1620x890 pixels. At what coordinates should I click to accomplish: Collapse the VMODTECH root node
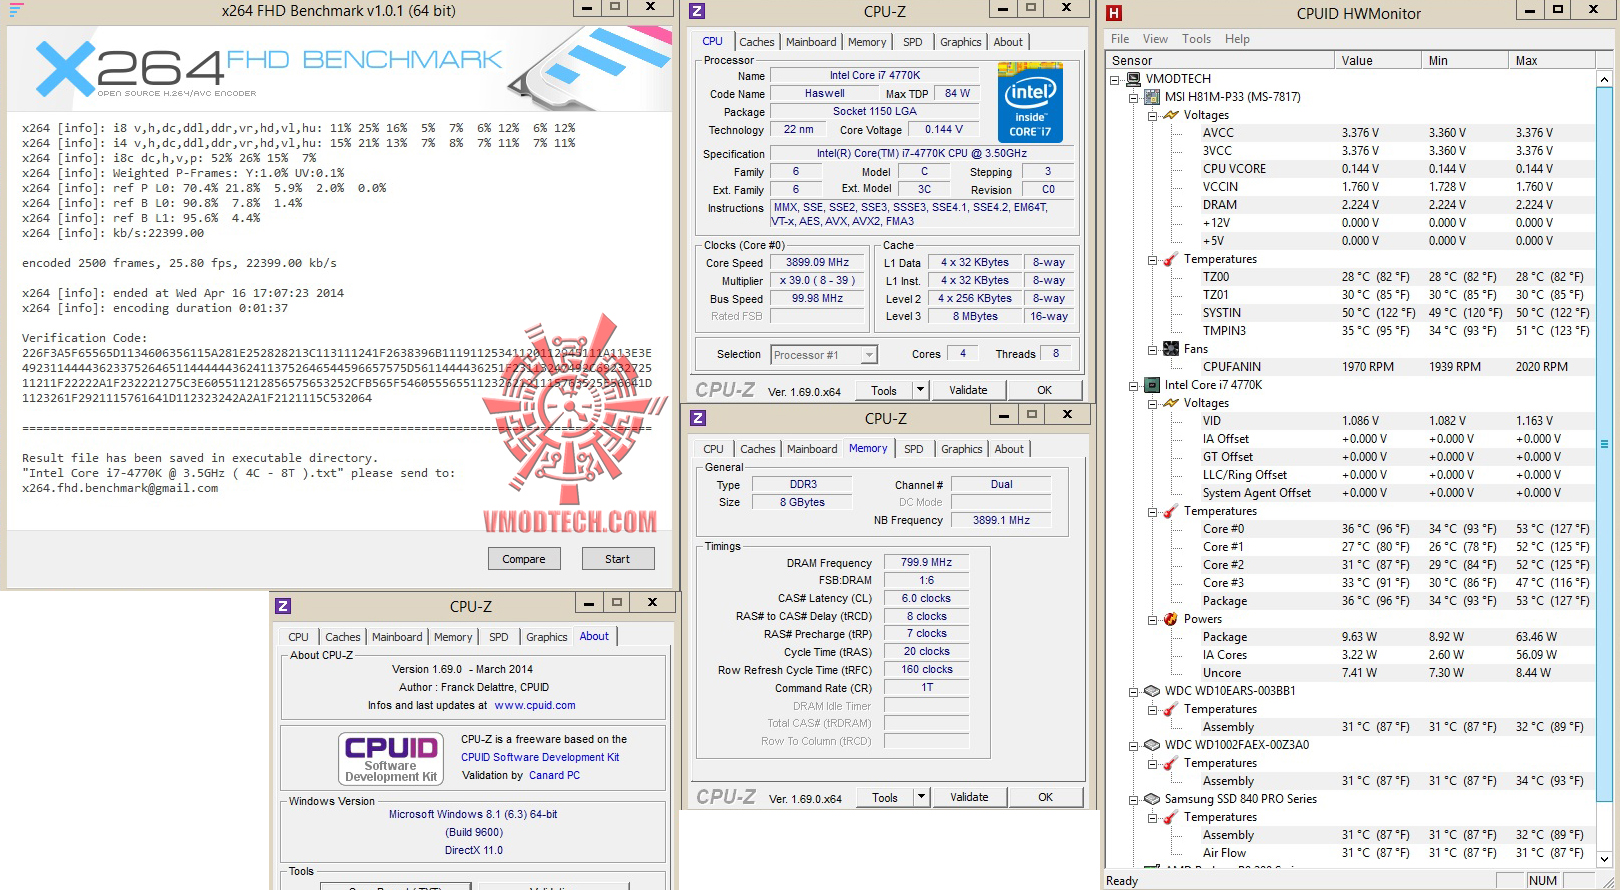tap(1115, 79)
